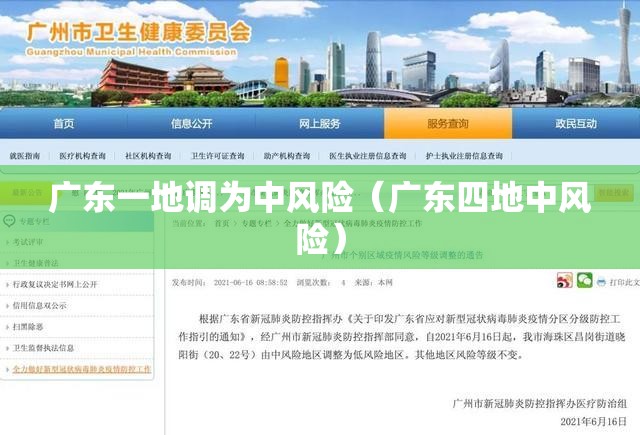Share article via WeChat icon
This screenshot has width=640, height=435.
[x=584, y=280]
